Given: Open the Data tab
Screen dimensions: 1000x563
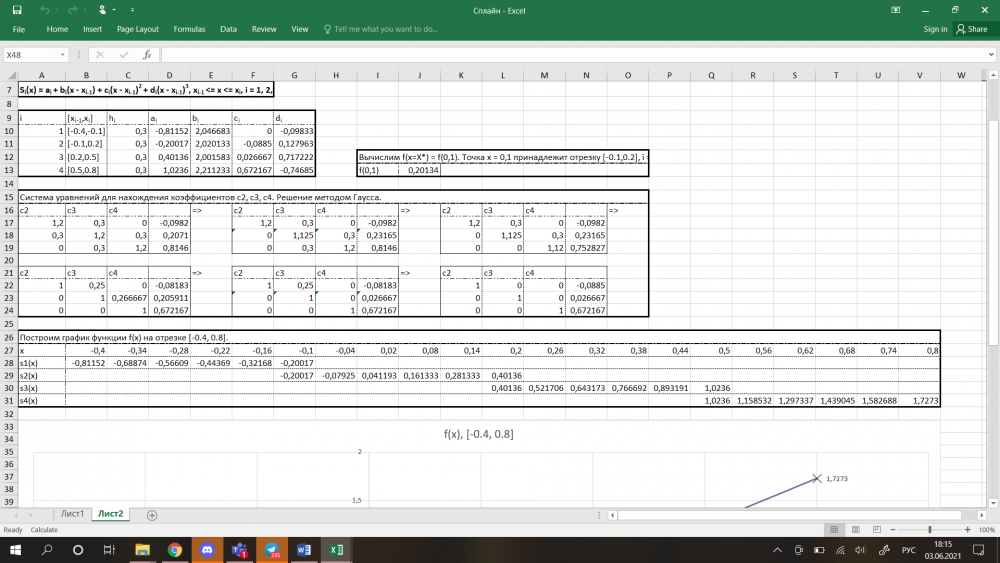Looking at the screenshot, I should point(228,29).
